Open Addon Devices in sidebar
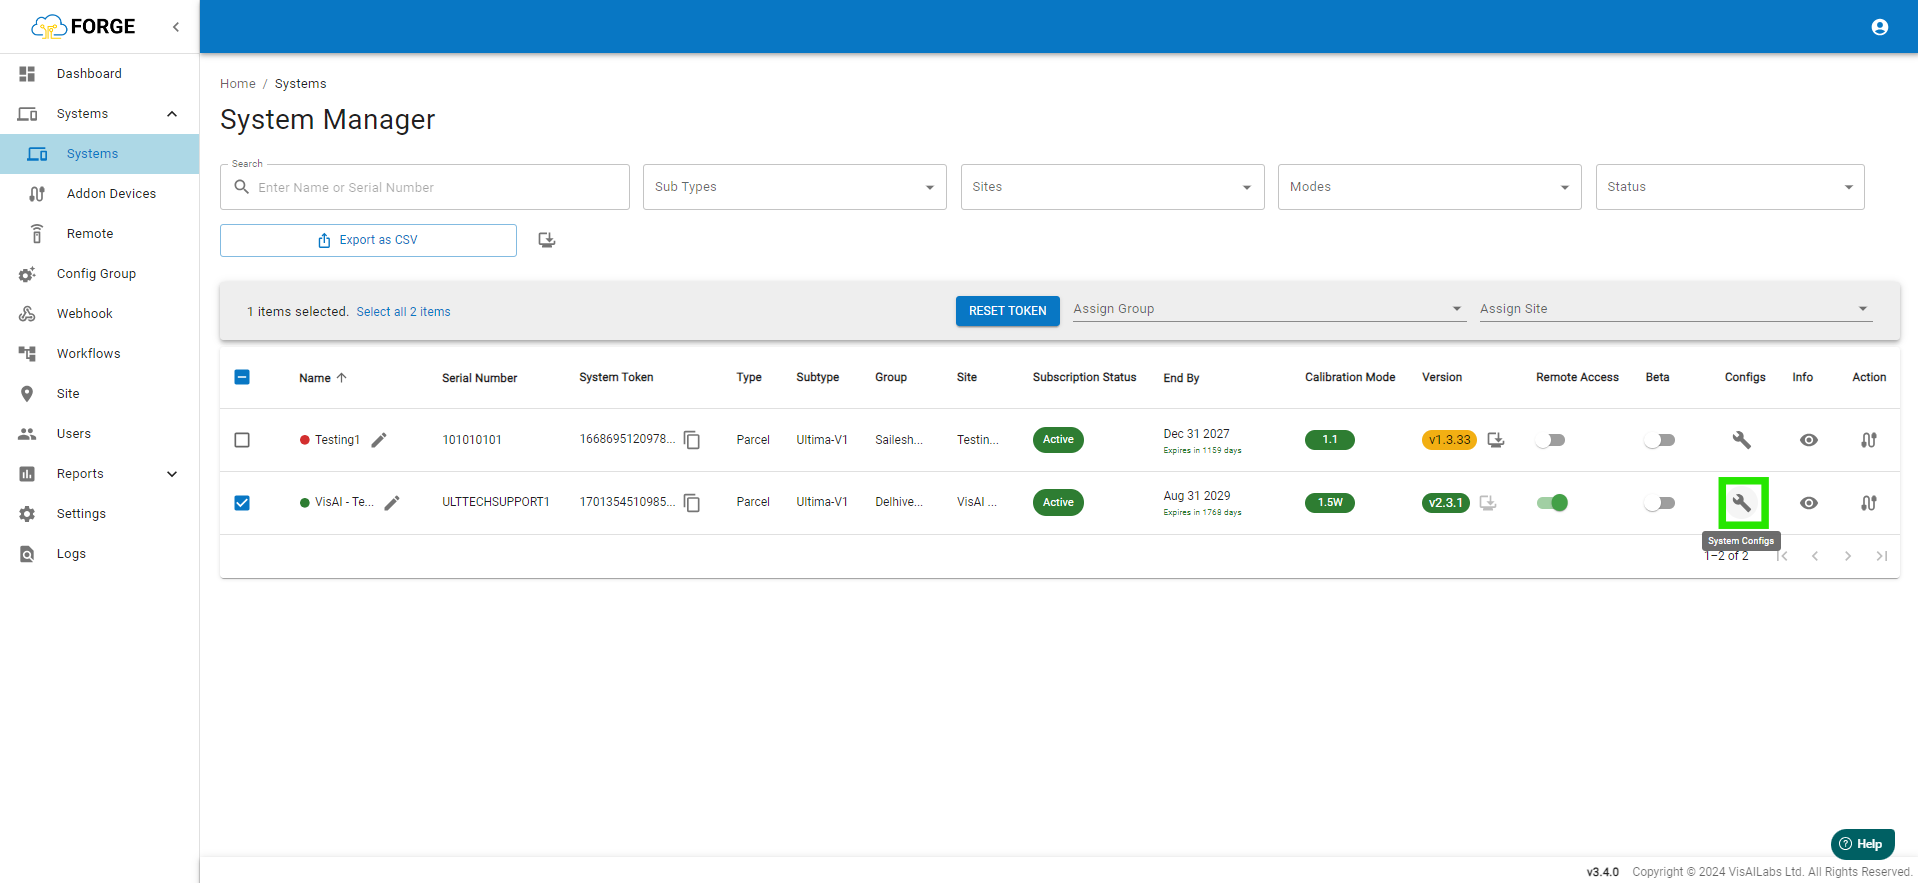The height and width of the screenshot is (883, 1918). pos(111,194)
